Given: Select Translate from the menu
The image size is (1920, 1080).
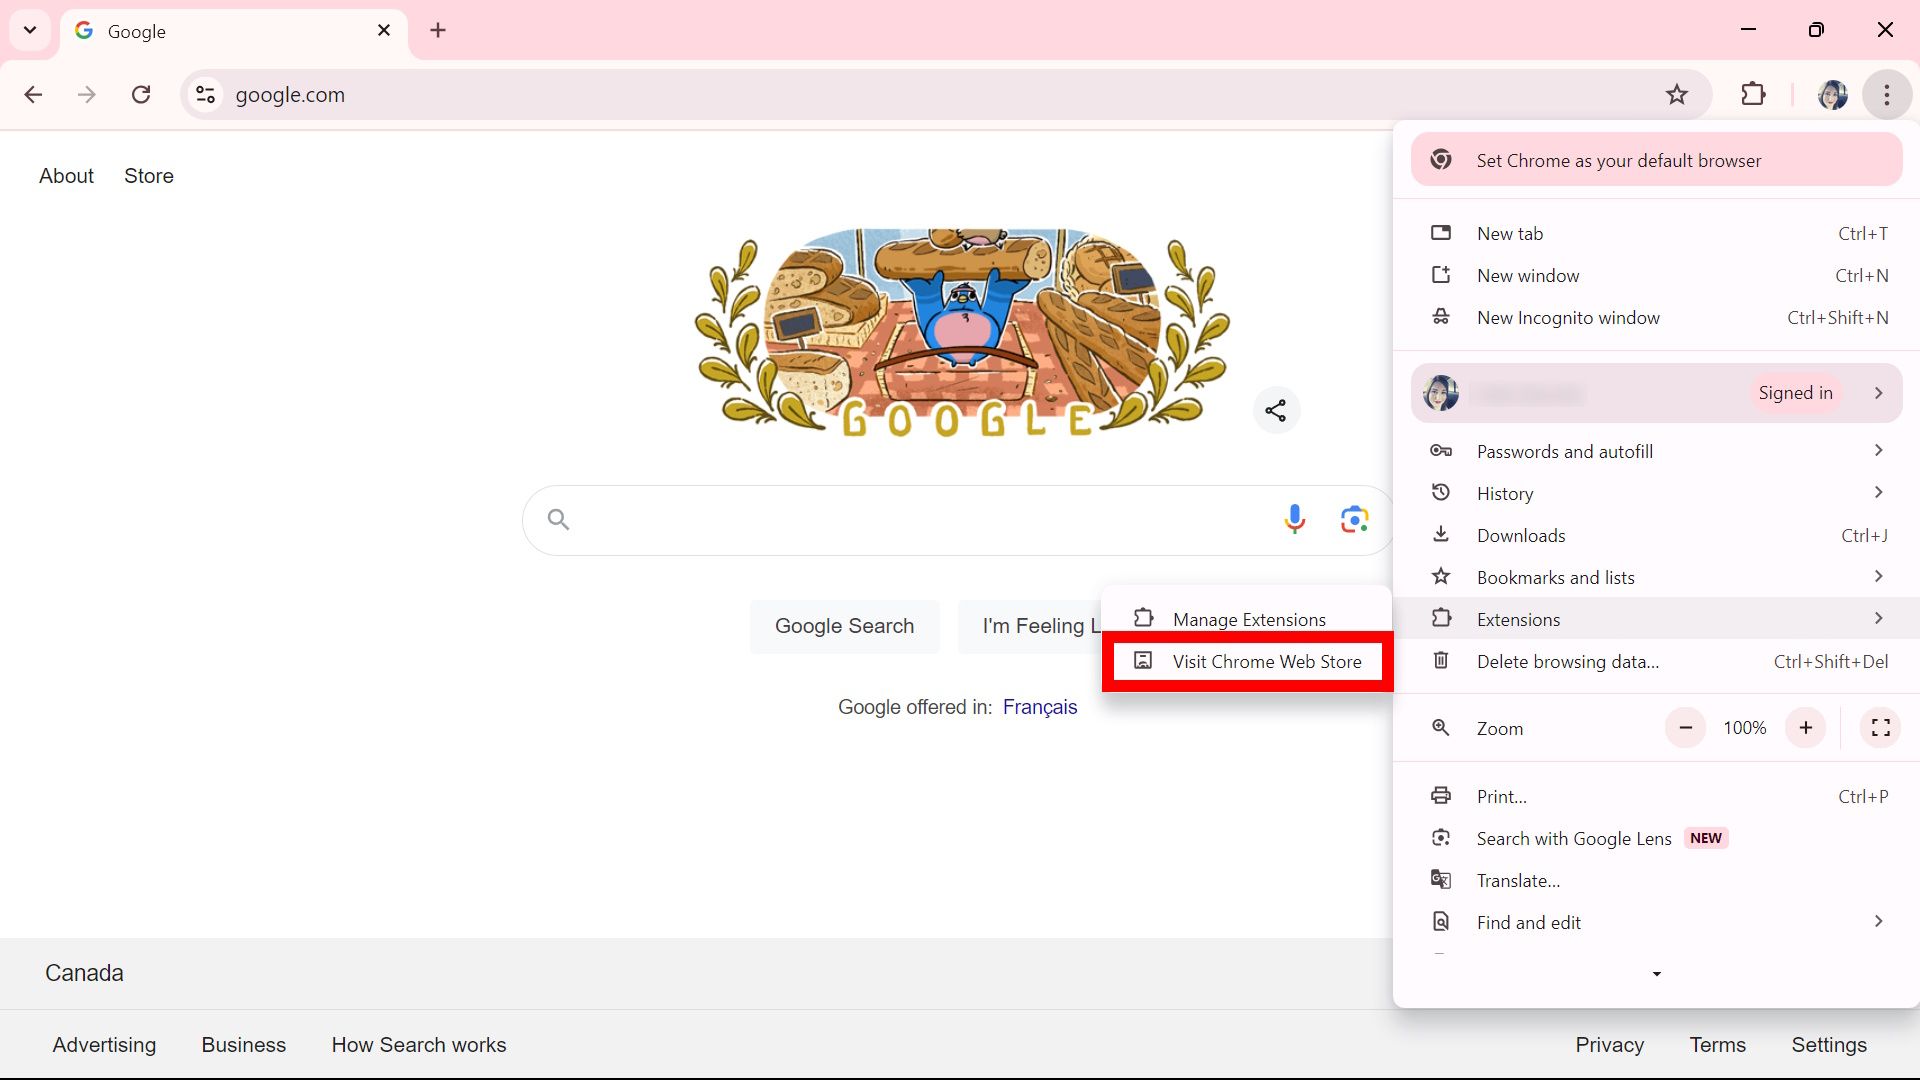Looking at the screenshot, I should click(1656, 880).
